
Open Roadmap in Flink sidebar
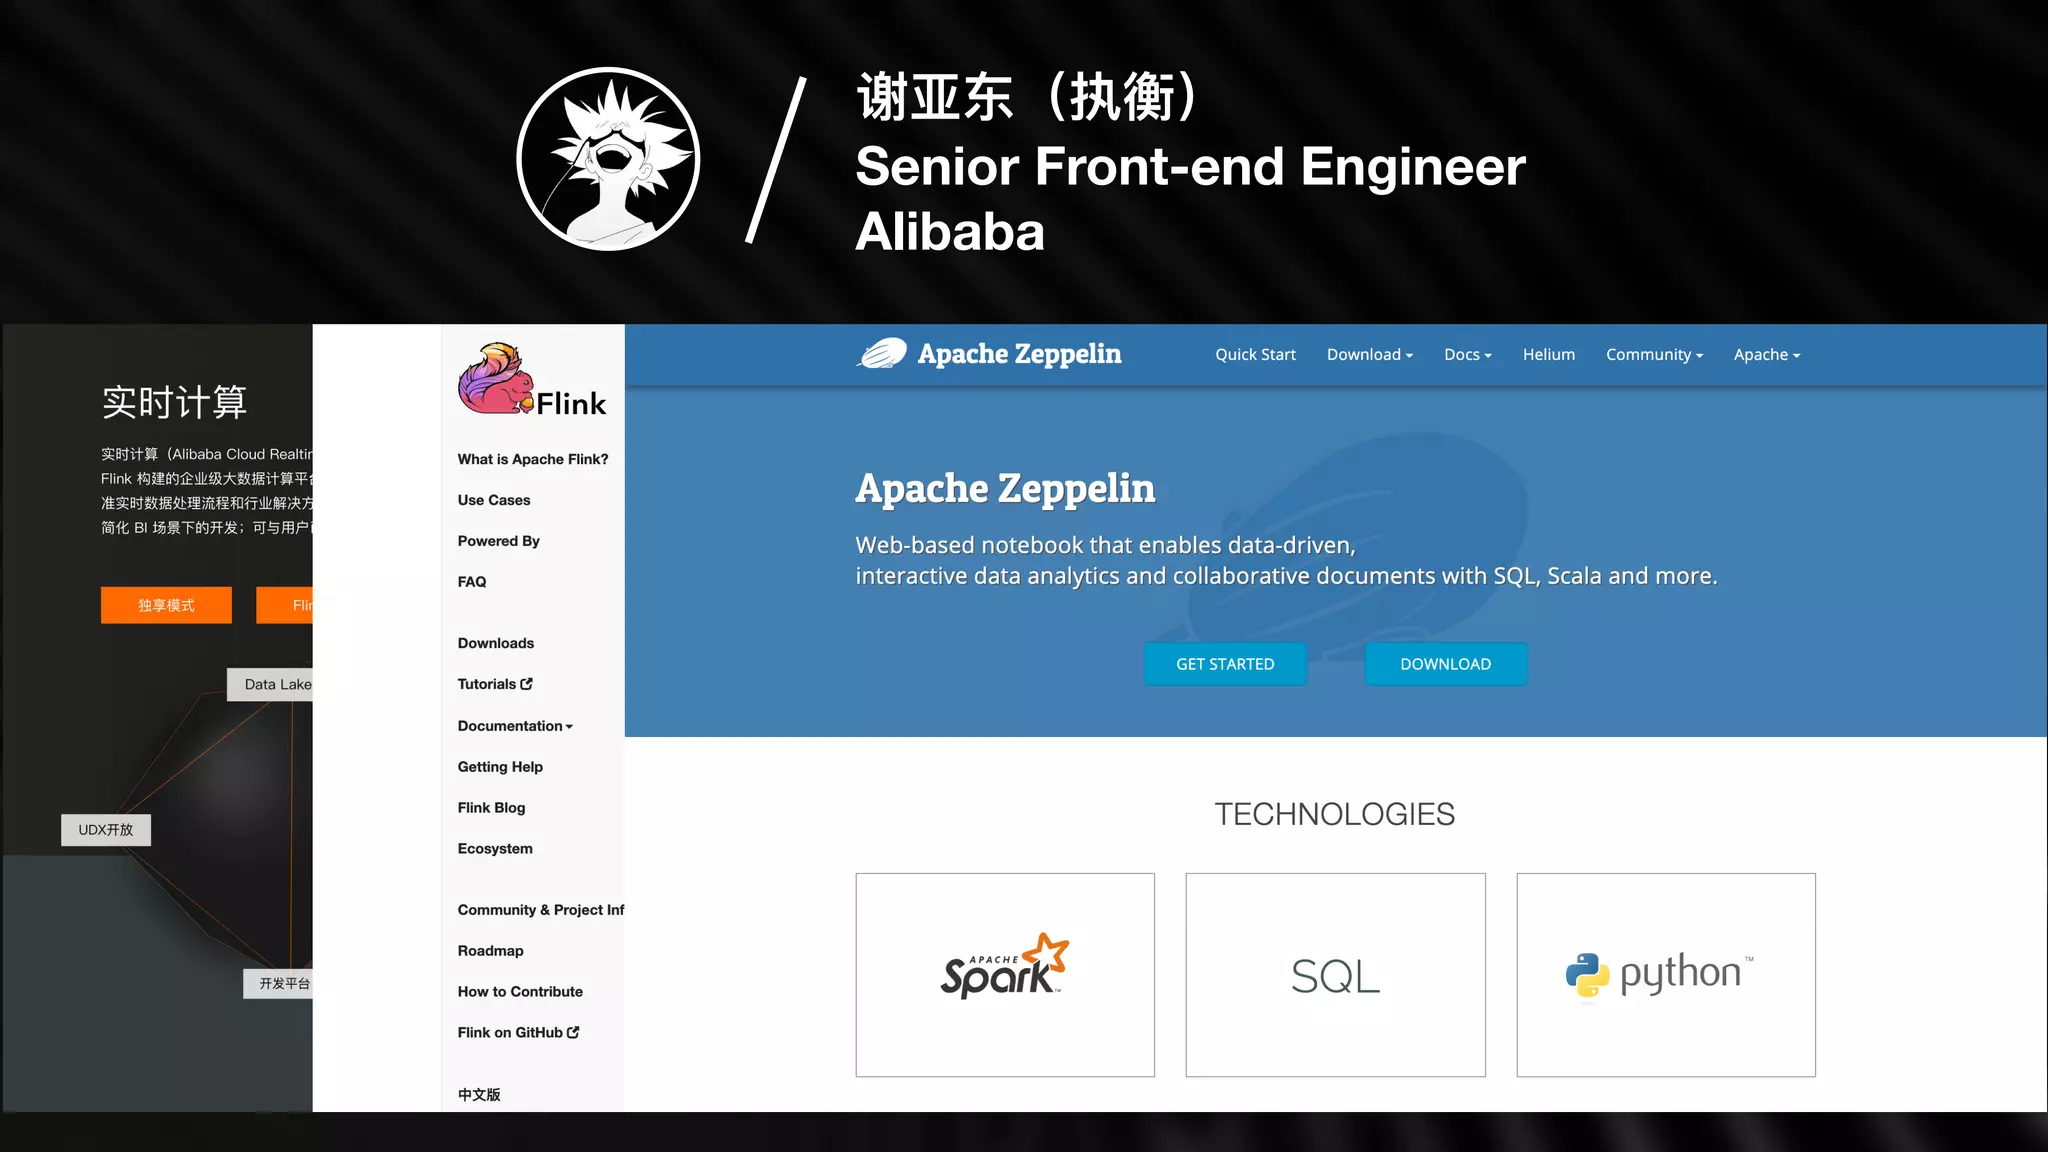tap(491, 951)
